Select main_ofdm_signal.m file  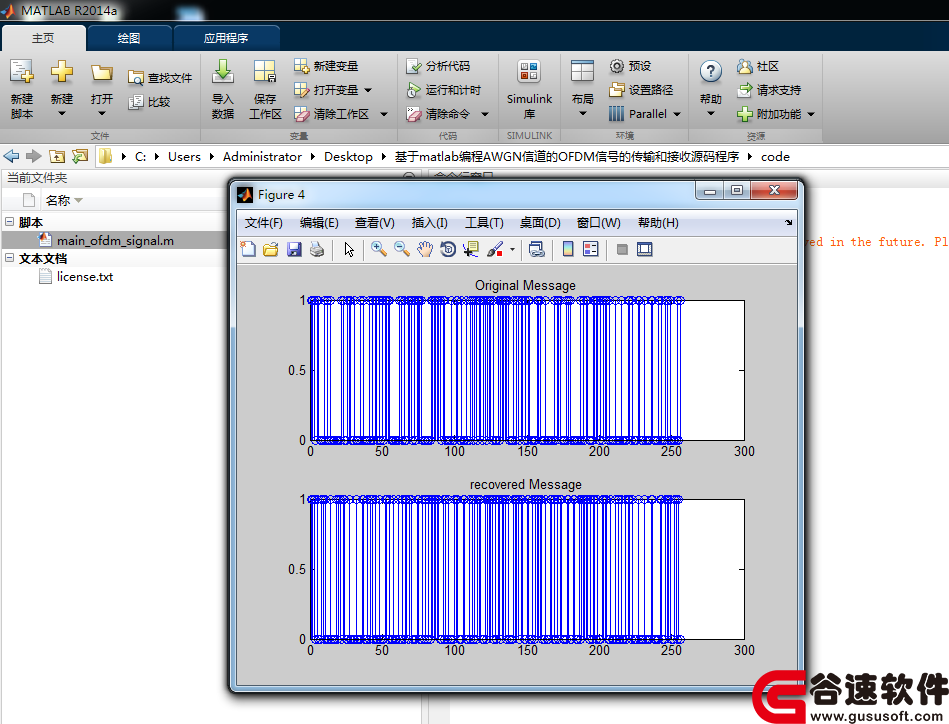(x=114, y=240)
